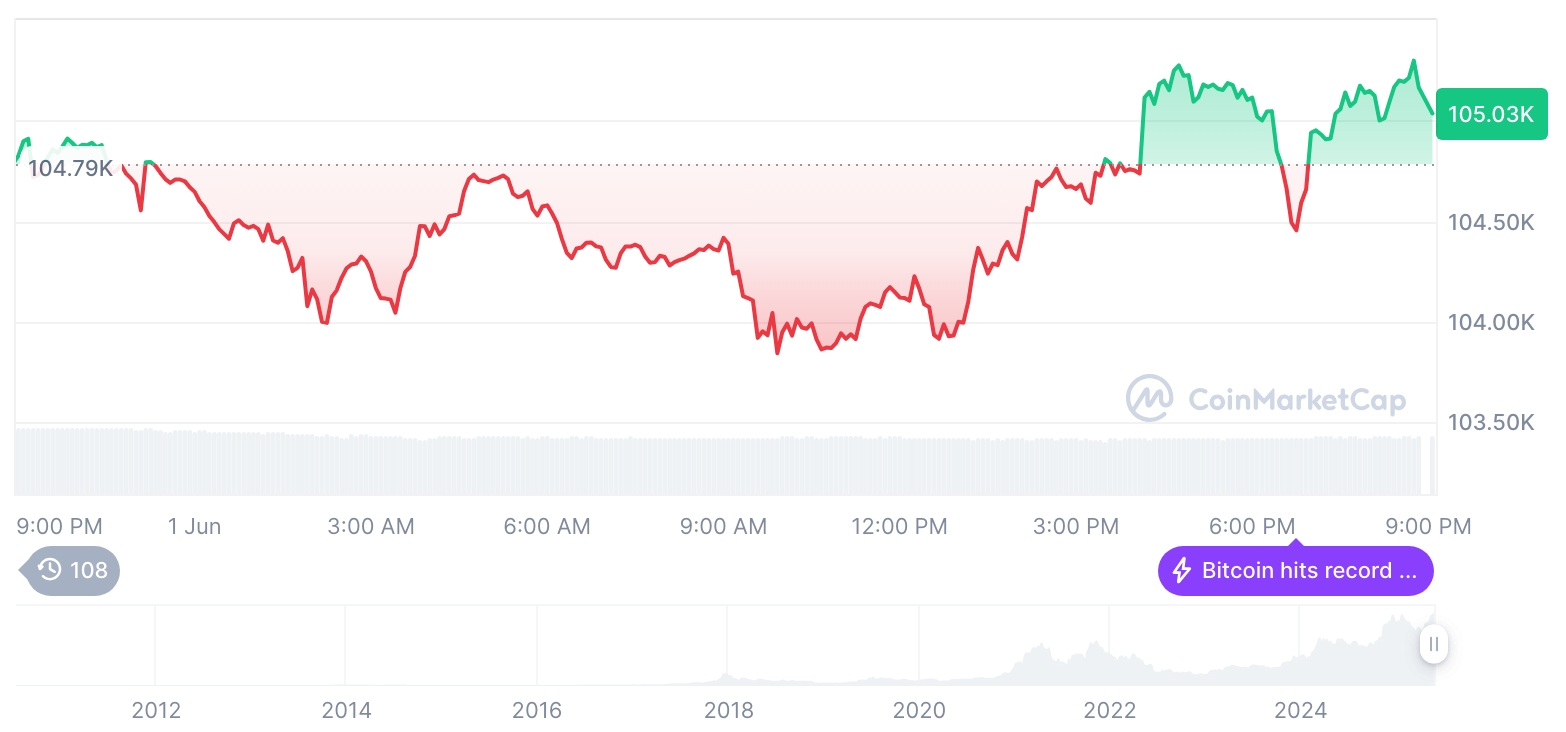Click the 108 count on the history badge
Screen dimensions: 1566x732
tap(89, 570)
